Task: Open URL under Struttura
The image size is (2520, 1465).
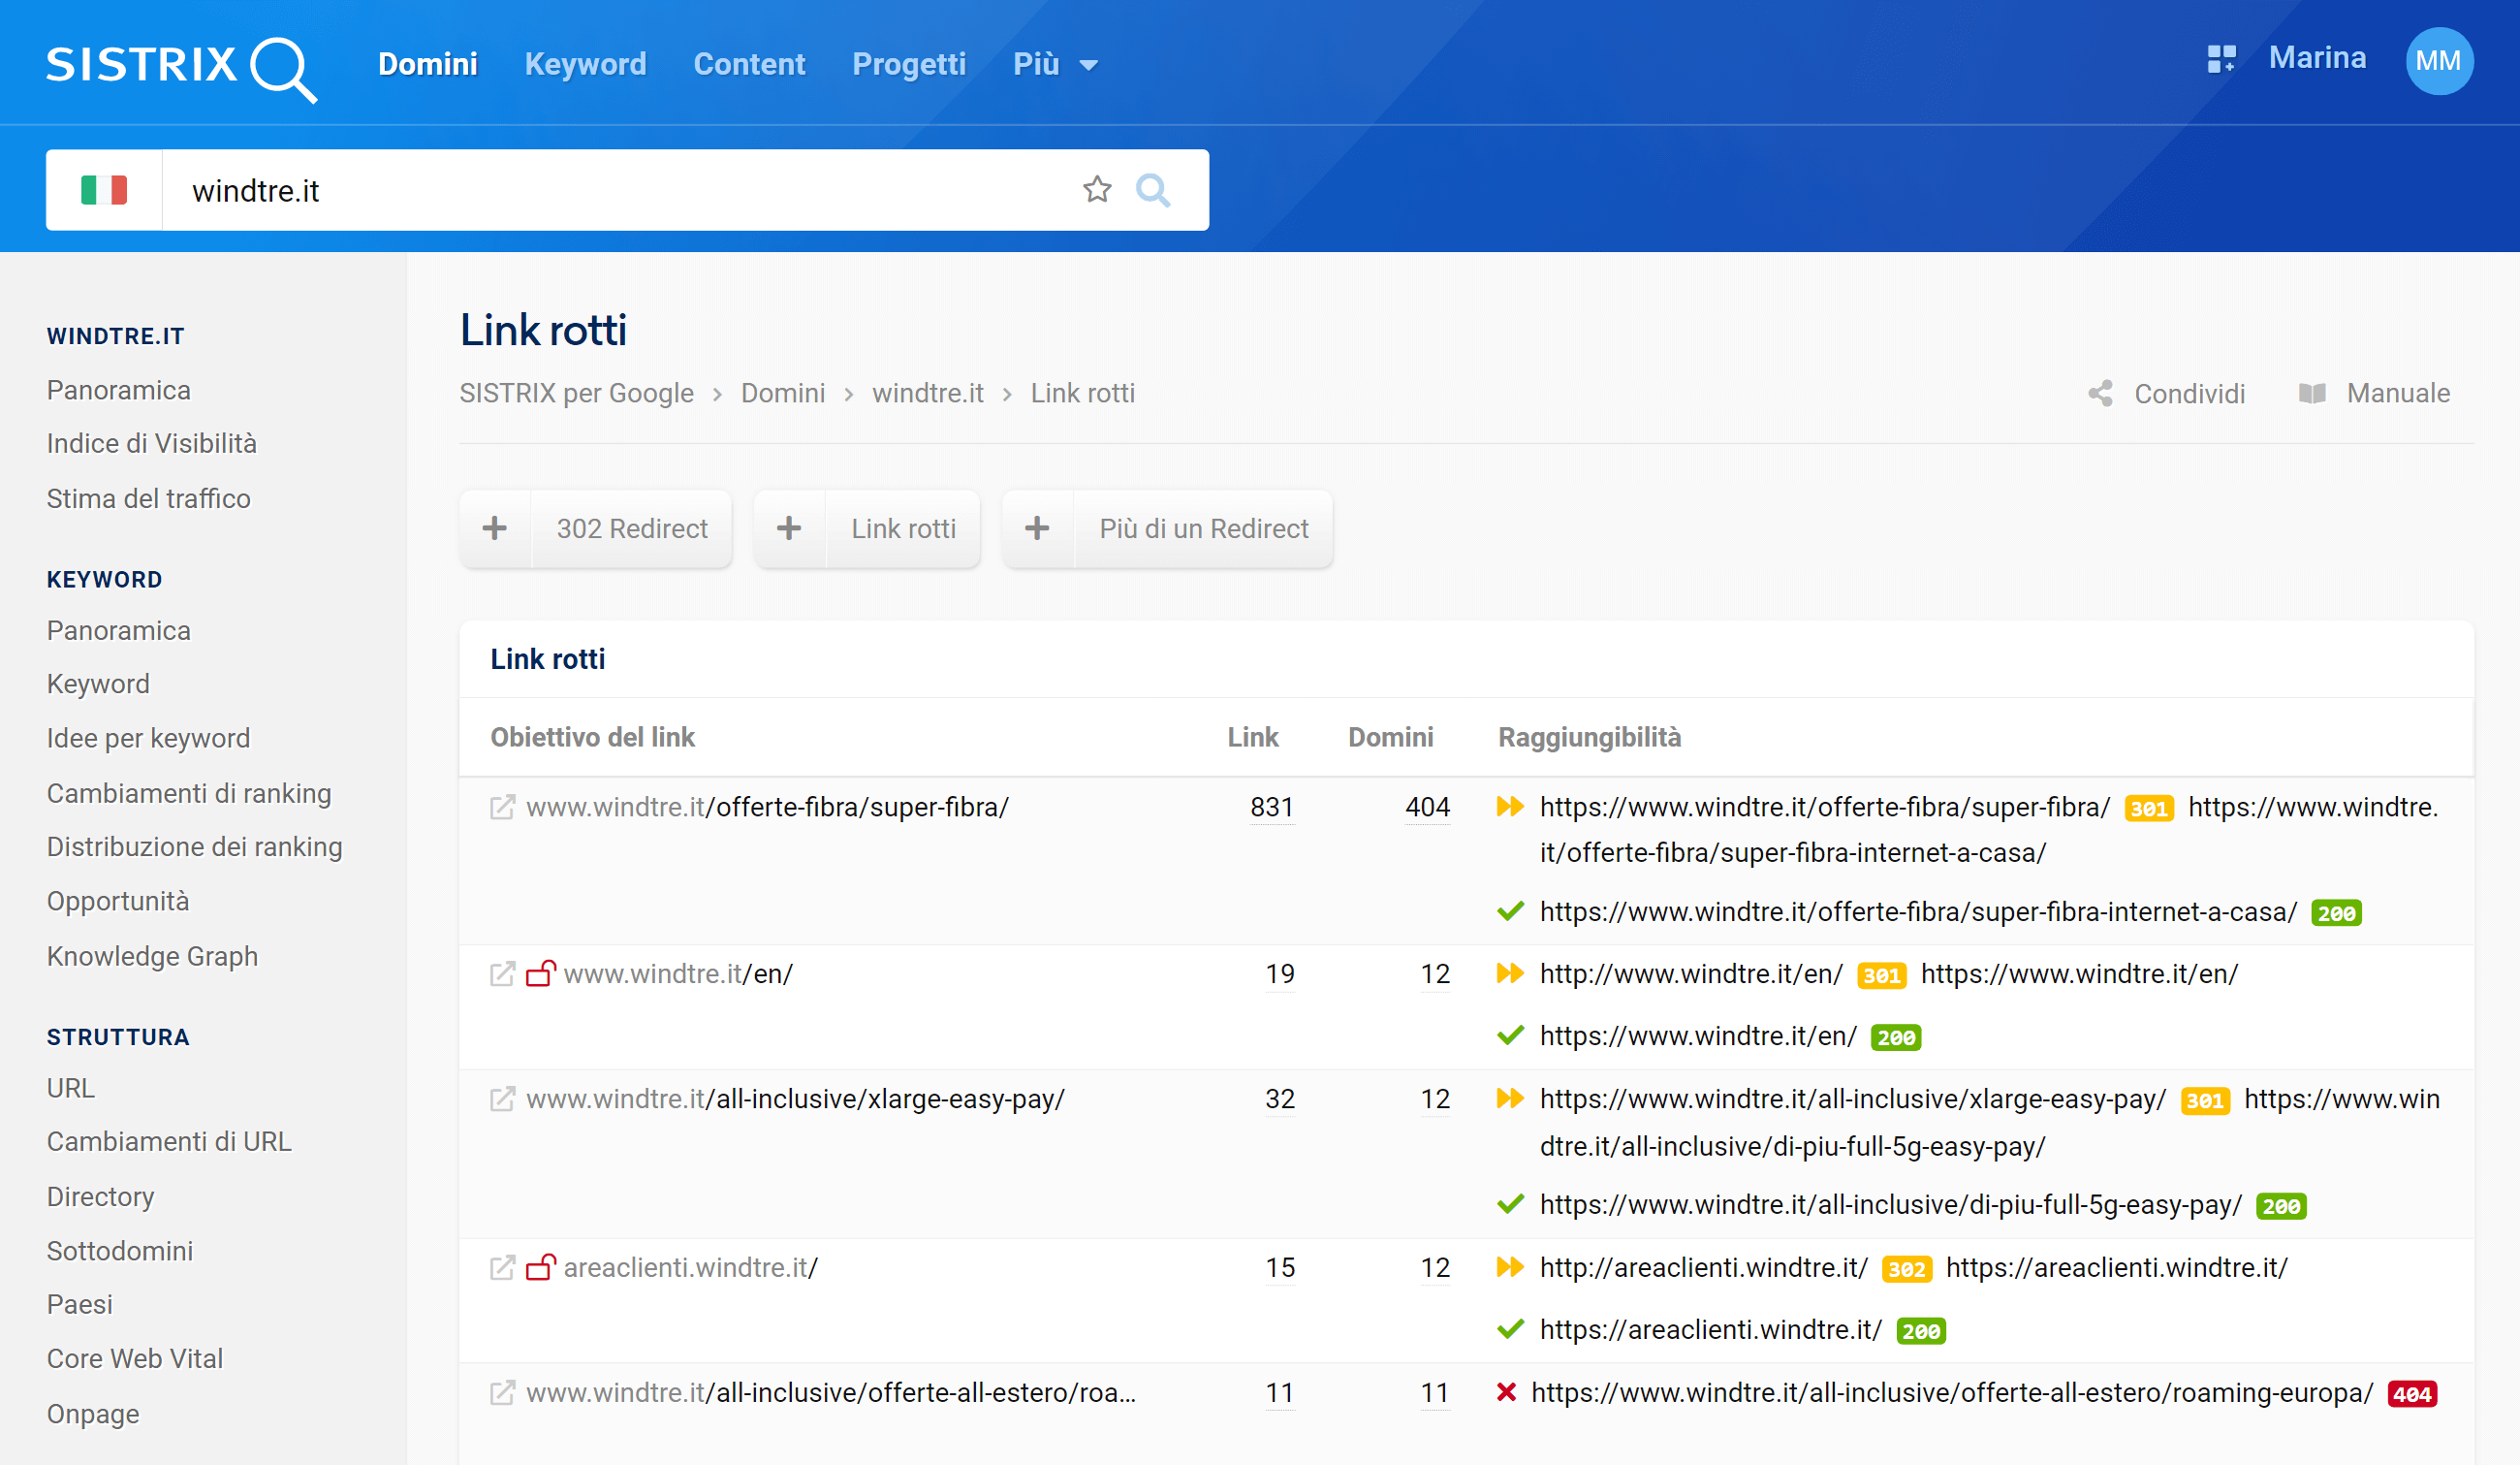Action: tap(71, 1088)
